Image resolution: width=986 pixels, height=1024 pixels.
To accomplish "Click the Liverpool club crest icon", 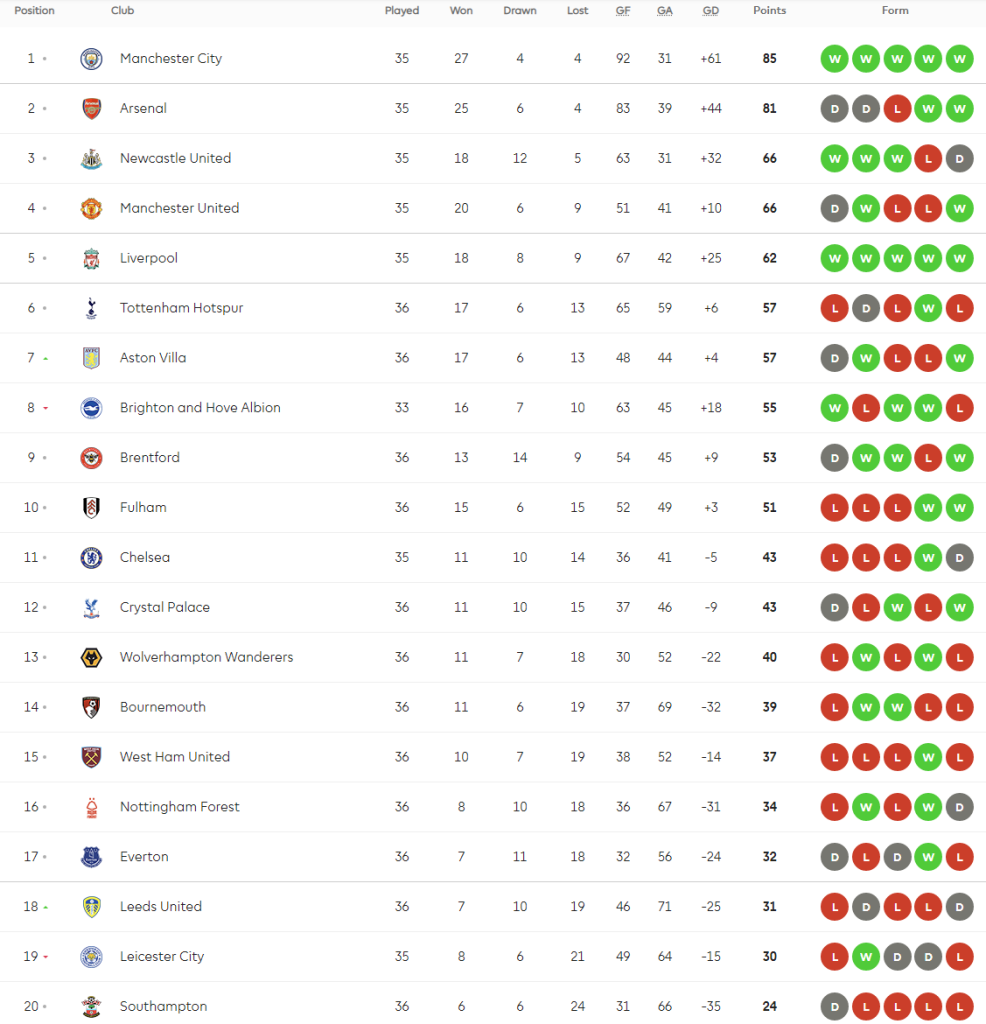I will [x=91, y=259].
